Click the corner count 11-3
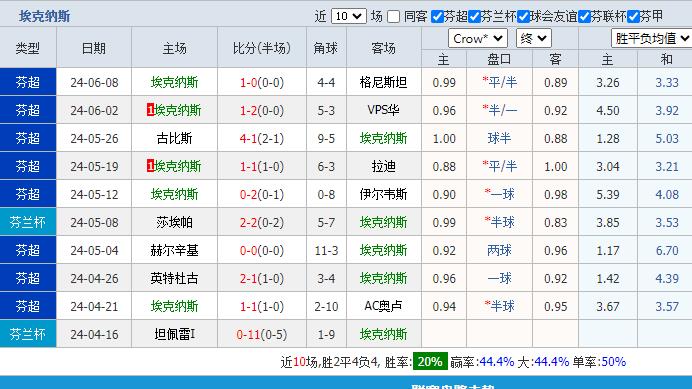This screenshot has height=389, width=692. pyautogui.click(x=326, y=250)
